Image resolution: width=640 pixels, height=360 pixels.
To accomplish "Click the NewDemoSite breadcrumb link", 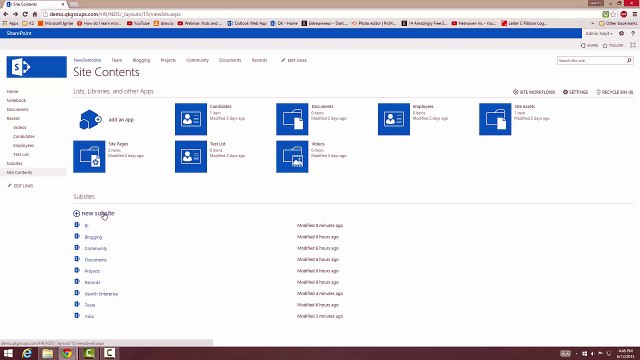I will 87,60.
